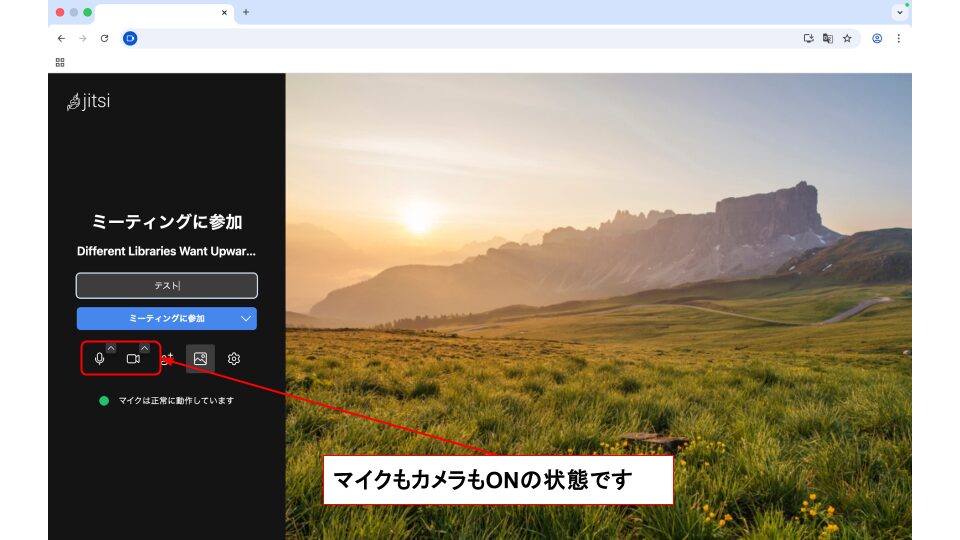Click the display name field containing テスト

coord(167,286)
